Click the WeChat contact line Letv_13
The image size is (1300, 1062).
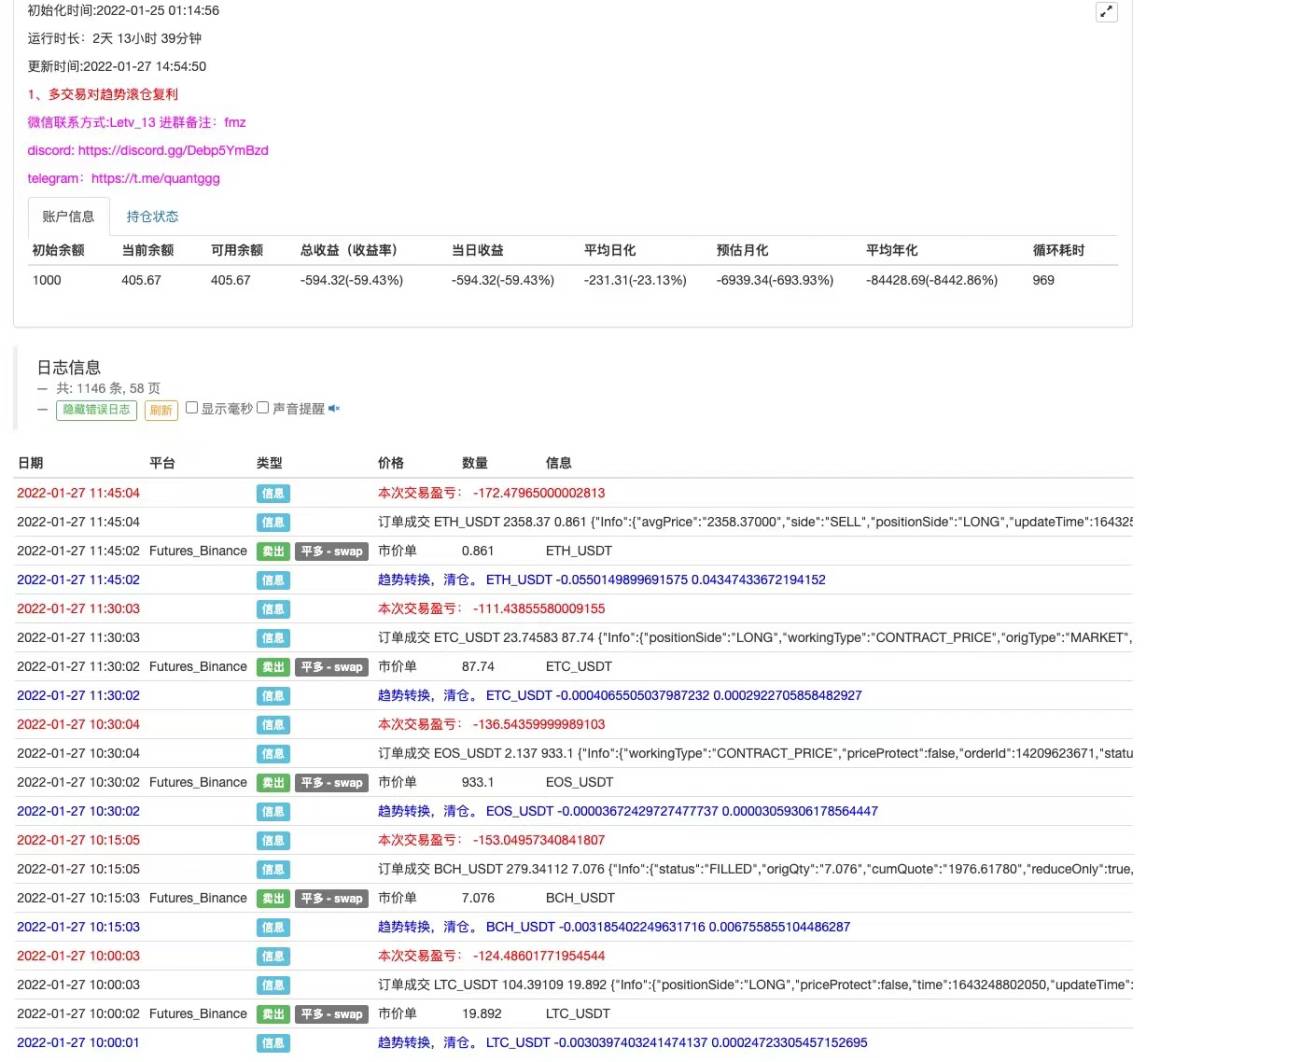coord(136,122)
